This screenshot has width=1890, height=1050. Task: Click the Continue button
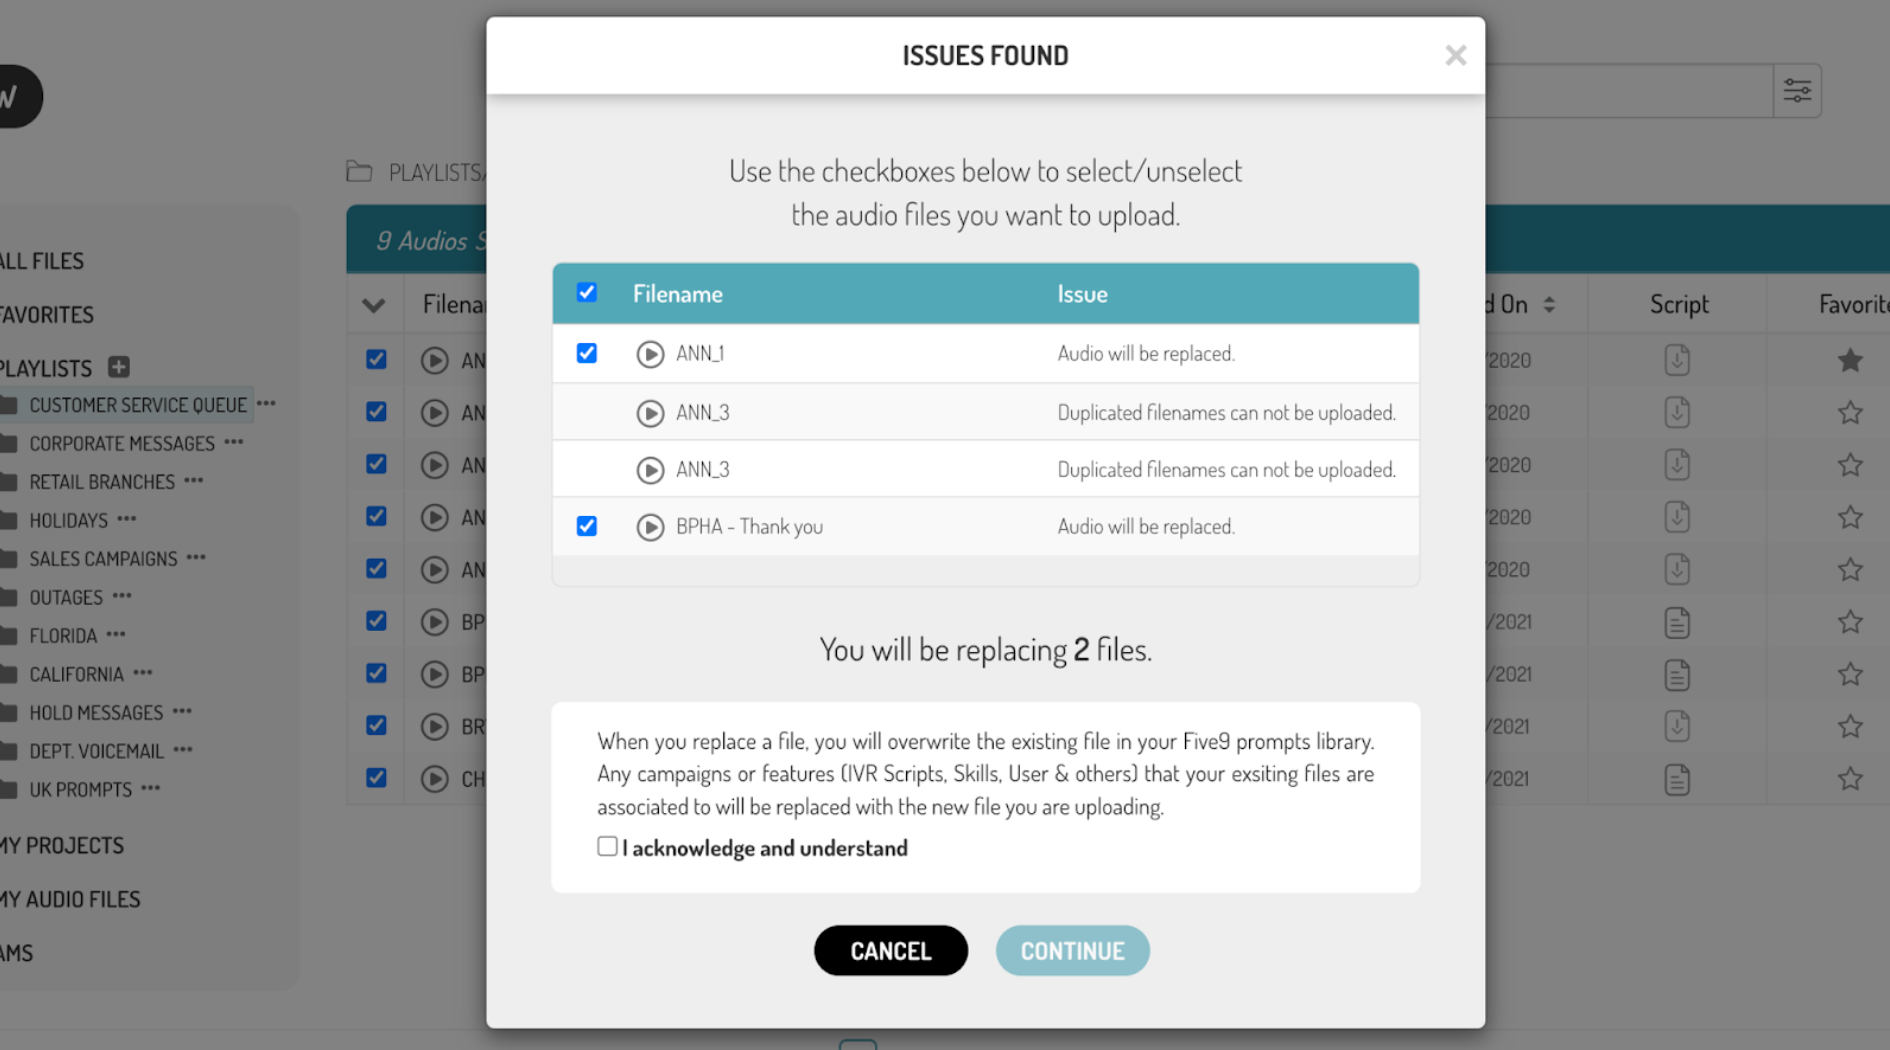(x=1073, y=950)
